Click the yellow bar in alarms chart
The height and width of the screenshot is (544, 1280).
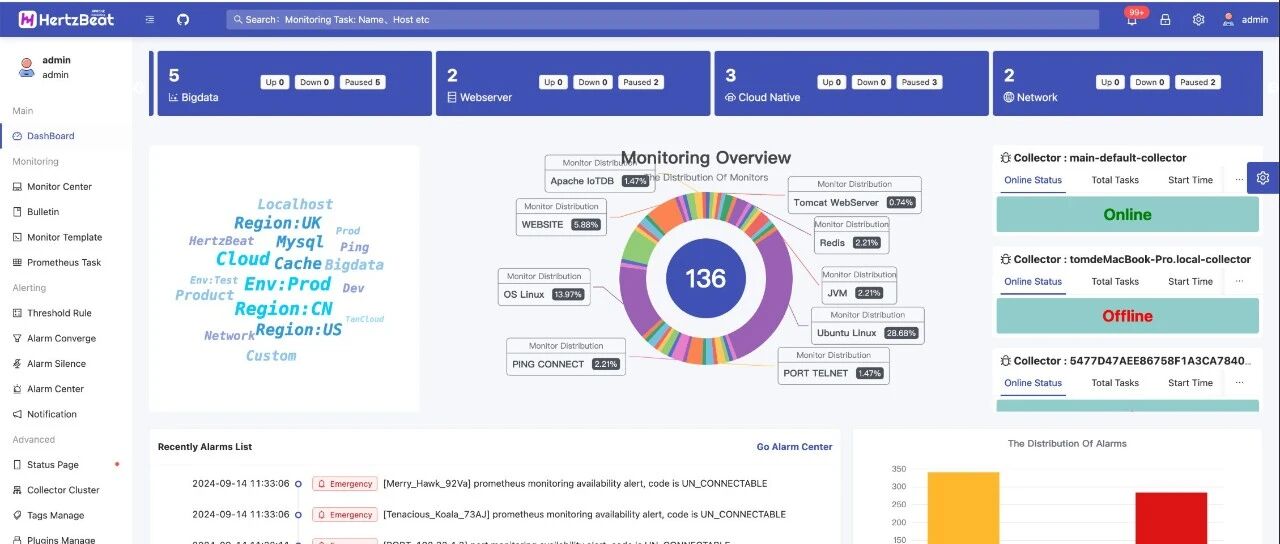pos(963,508)
